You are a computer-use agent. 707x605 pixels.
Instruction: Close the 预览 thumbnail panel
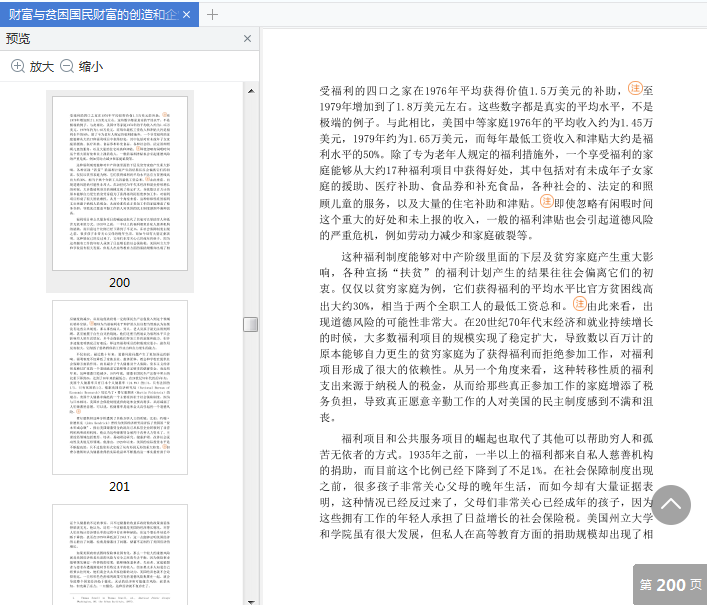click(248, 39)
